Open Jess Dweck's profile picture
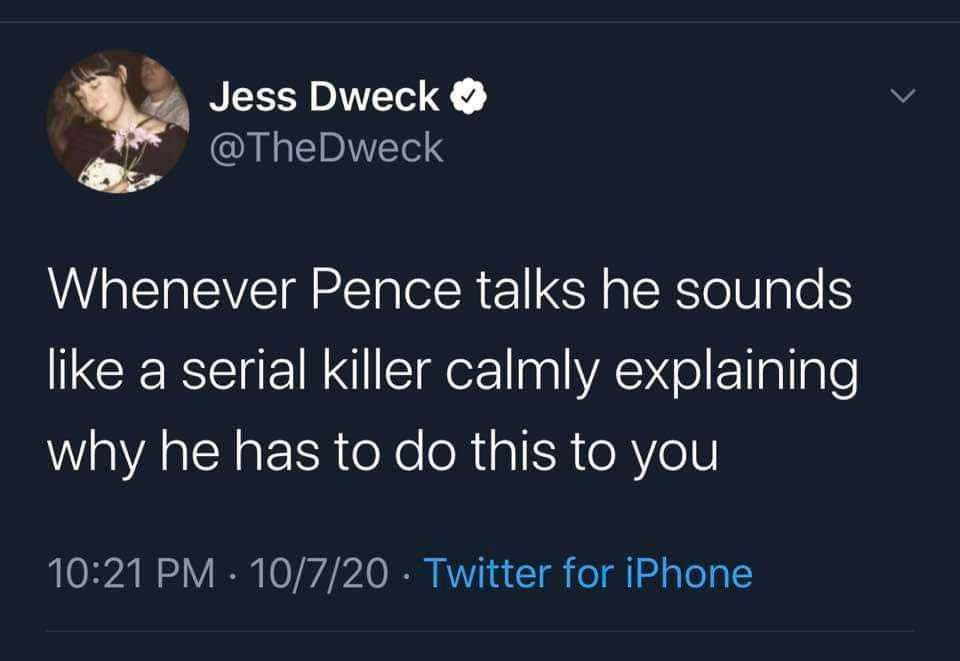The height and width of the screenshot is (661, 960). [x=118, y=122]
